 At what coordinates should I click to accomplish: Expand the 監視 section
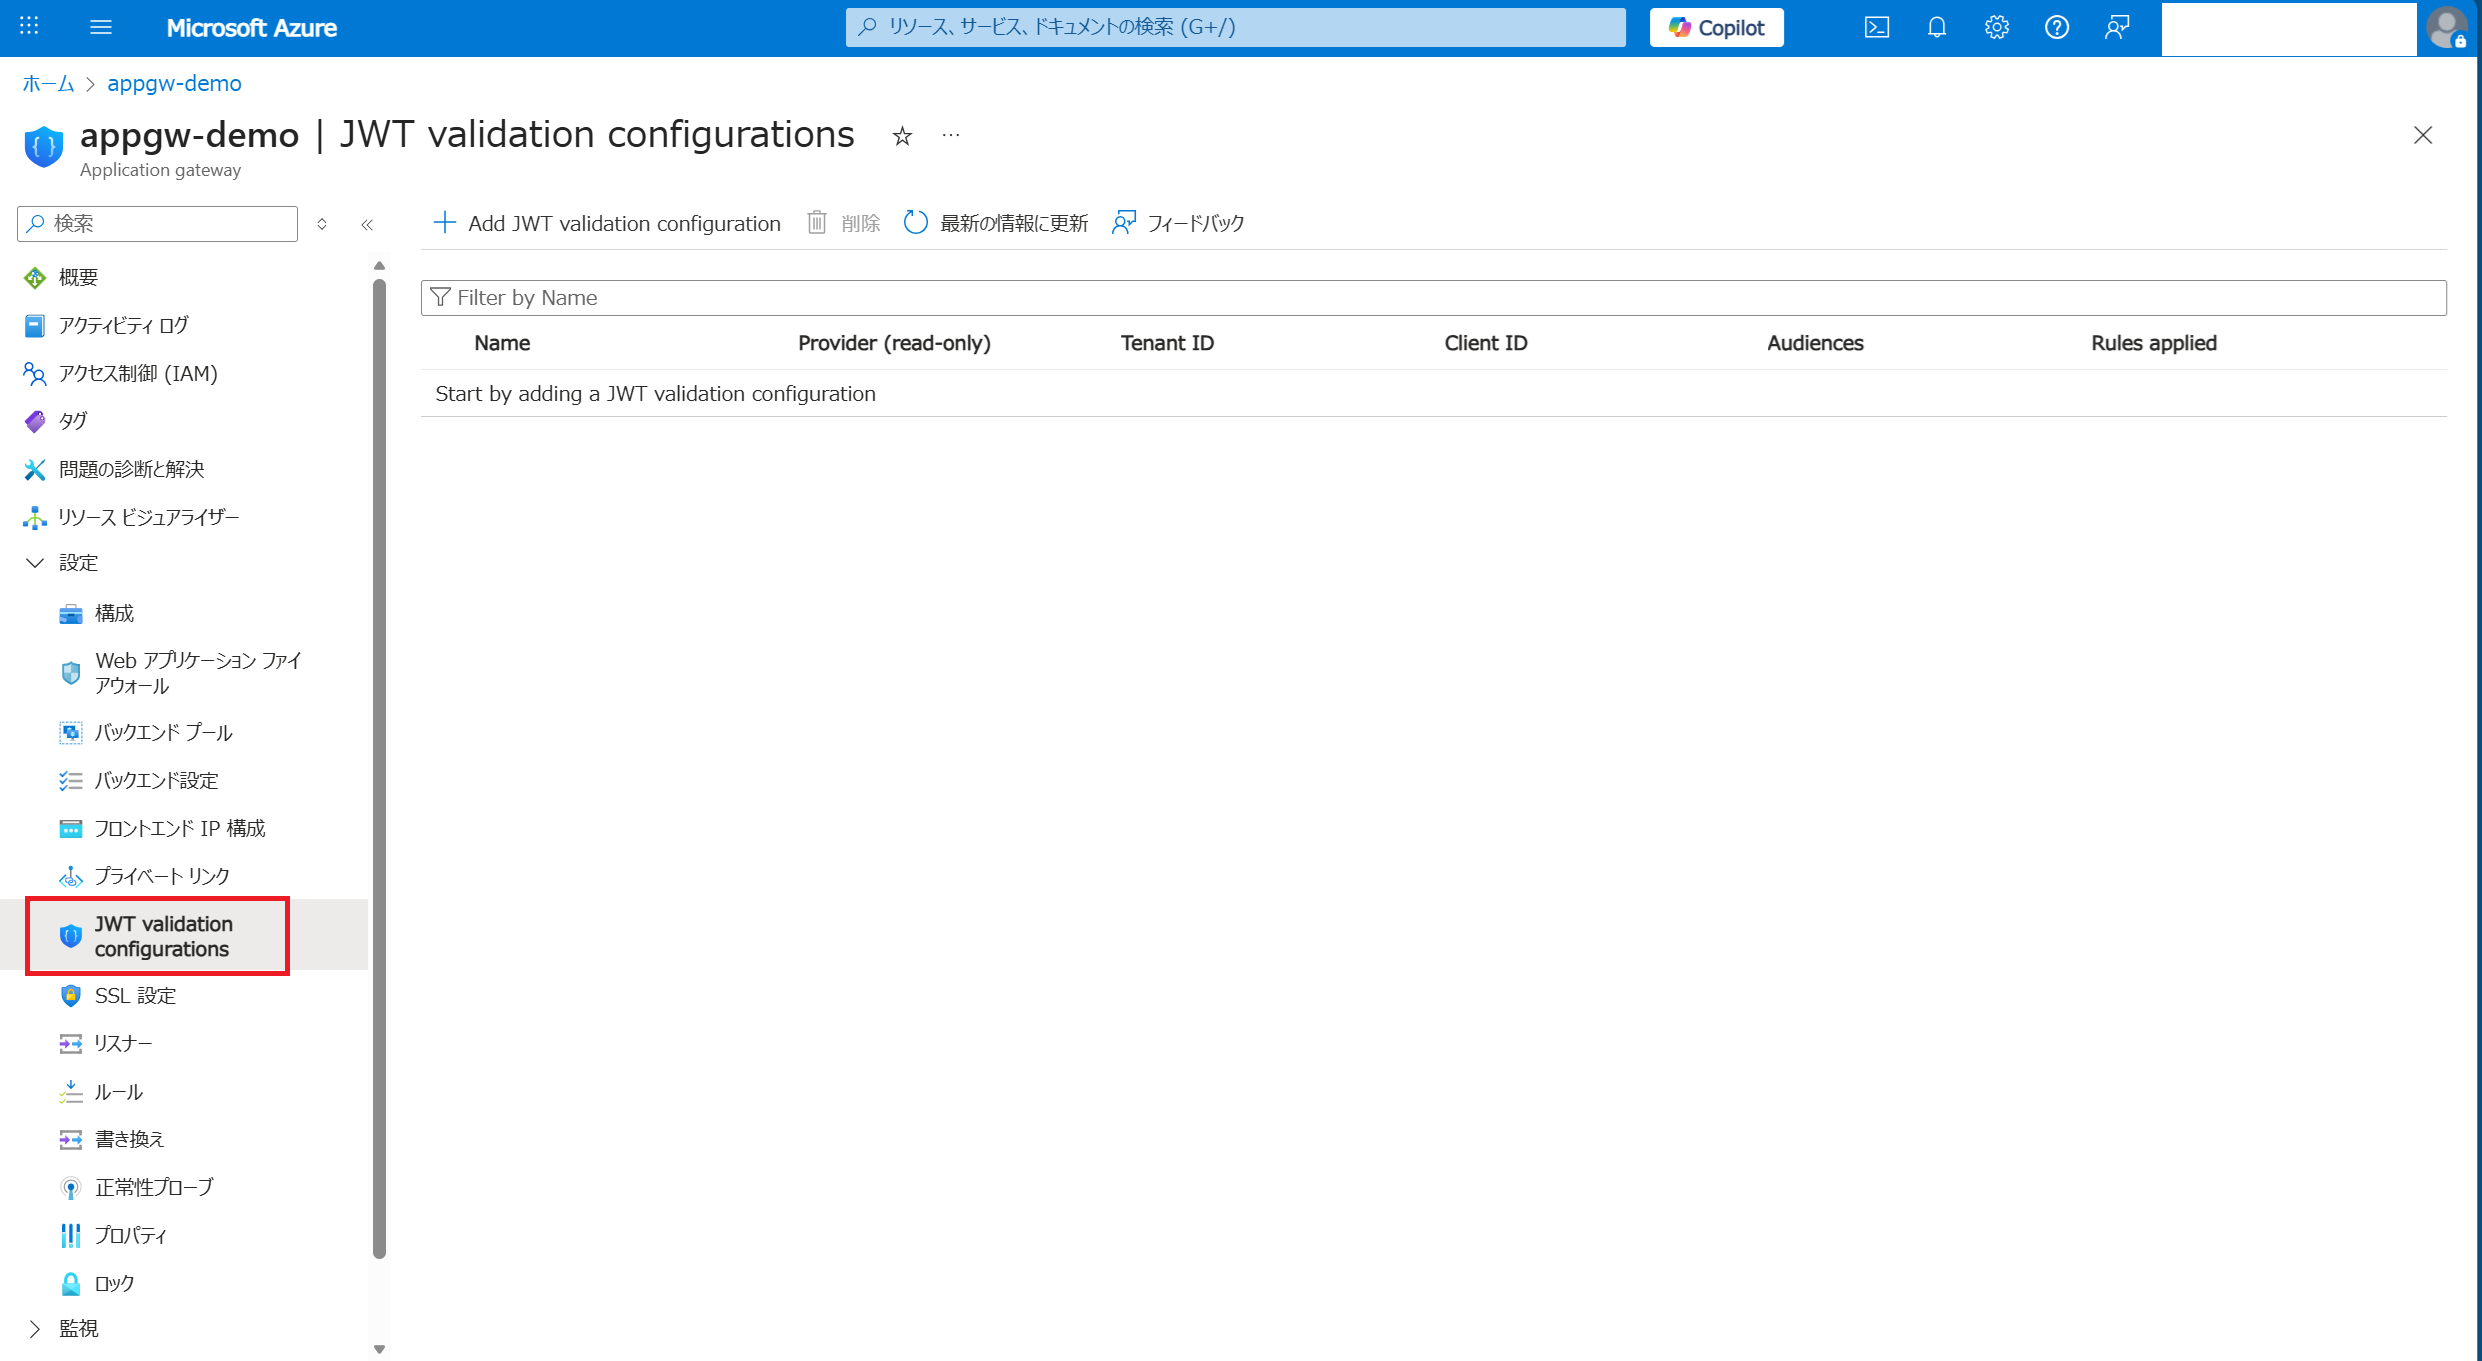(x=35, y=1329)
